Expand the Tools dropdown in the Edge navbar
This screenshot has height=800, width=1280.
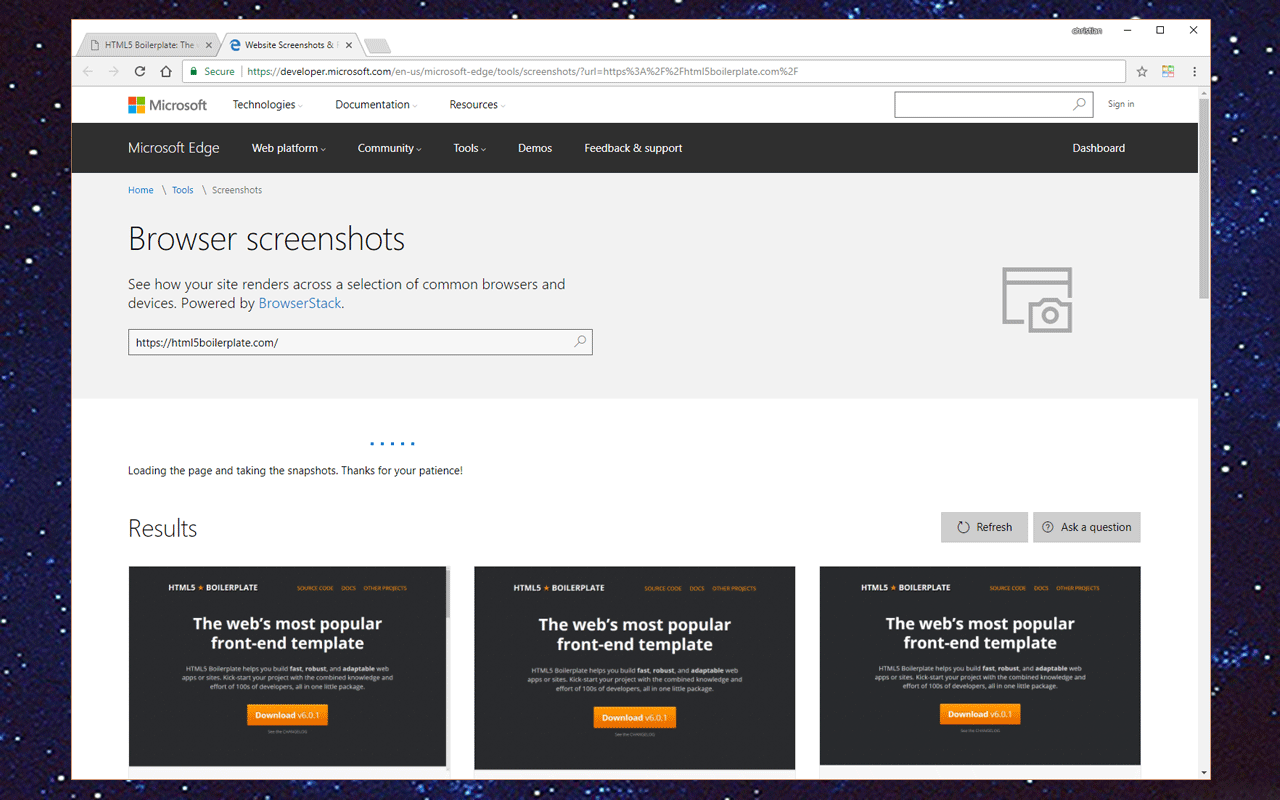coord(469,147)
